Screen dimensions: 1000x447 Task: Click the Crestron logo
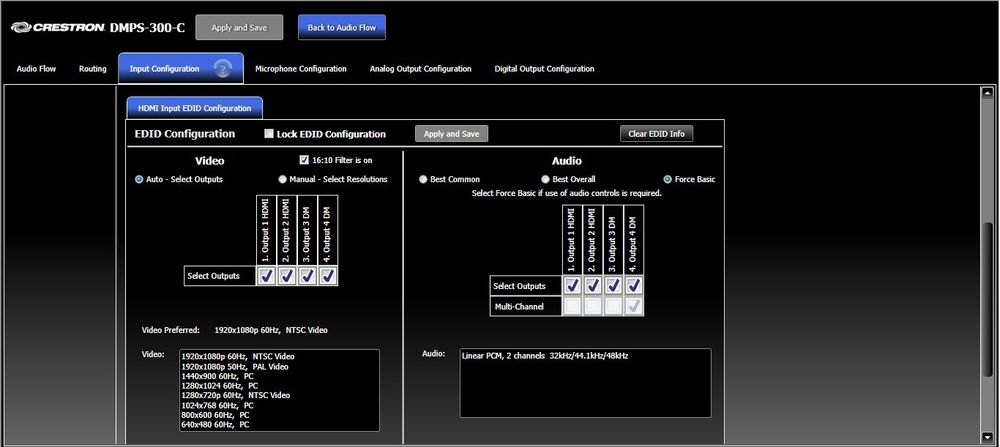(x=58, y=27)
